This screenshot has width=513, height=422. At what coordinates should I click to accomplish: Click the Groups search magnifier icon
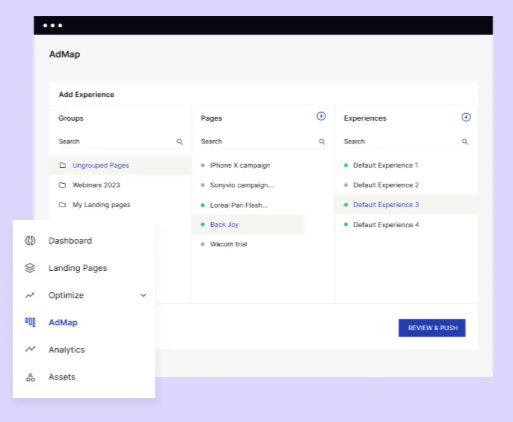pos(180,142)
